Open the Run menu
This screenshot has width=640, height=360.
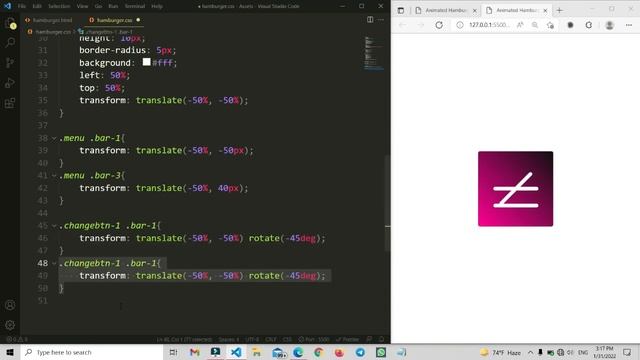click(x=113, y=6)
